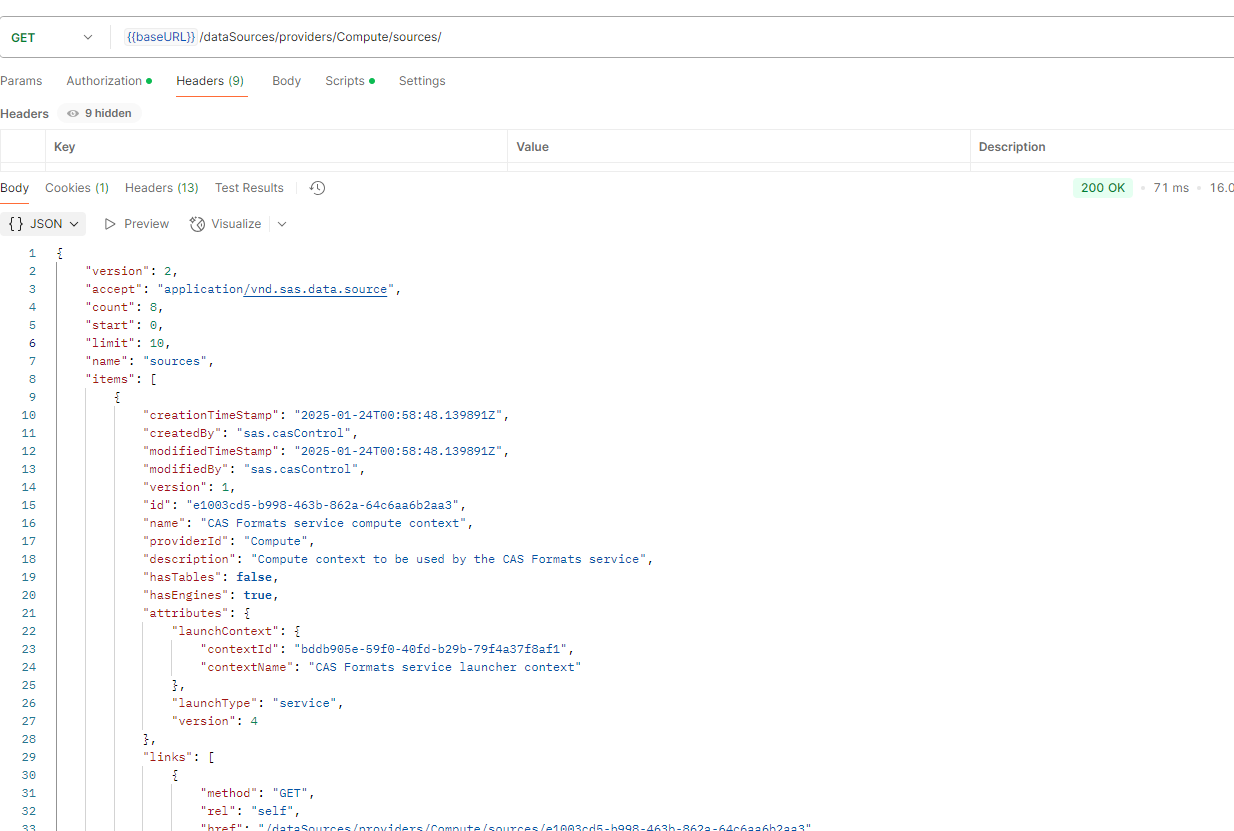Viewport: 1234px width, 831px height.
Task: View the Test Results tab
Action: pos(248,187)
